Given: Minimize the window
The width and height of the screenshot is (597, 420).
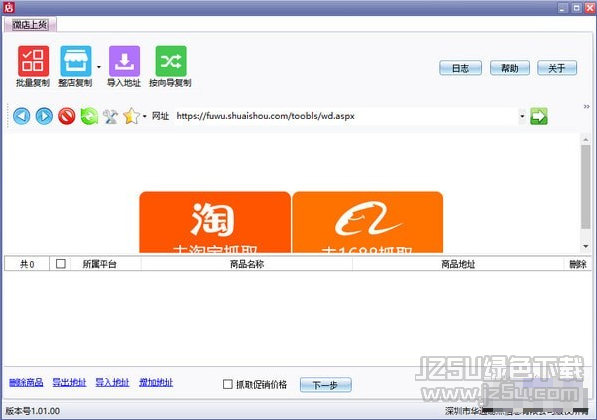Looking at the screenshot, I should coord(563,8).
